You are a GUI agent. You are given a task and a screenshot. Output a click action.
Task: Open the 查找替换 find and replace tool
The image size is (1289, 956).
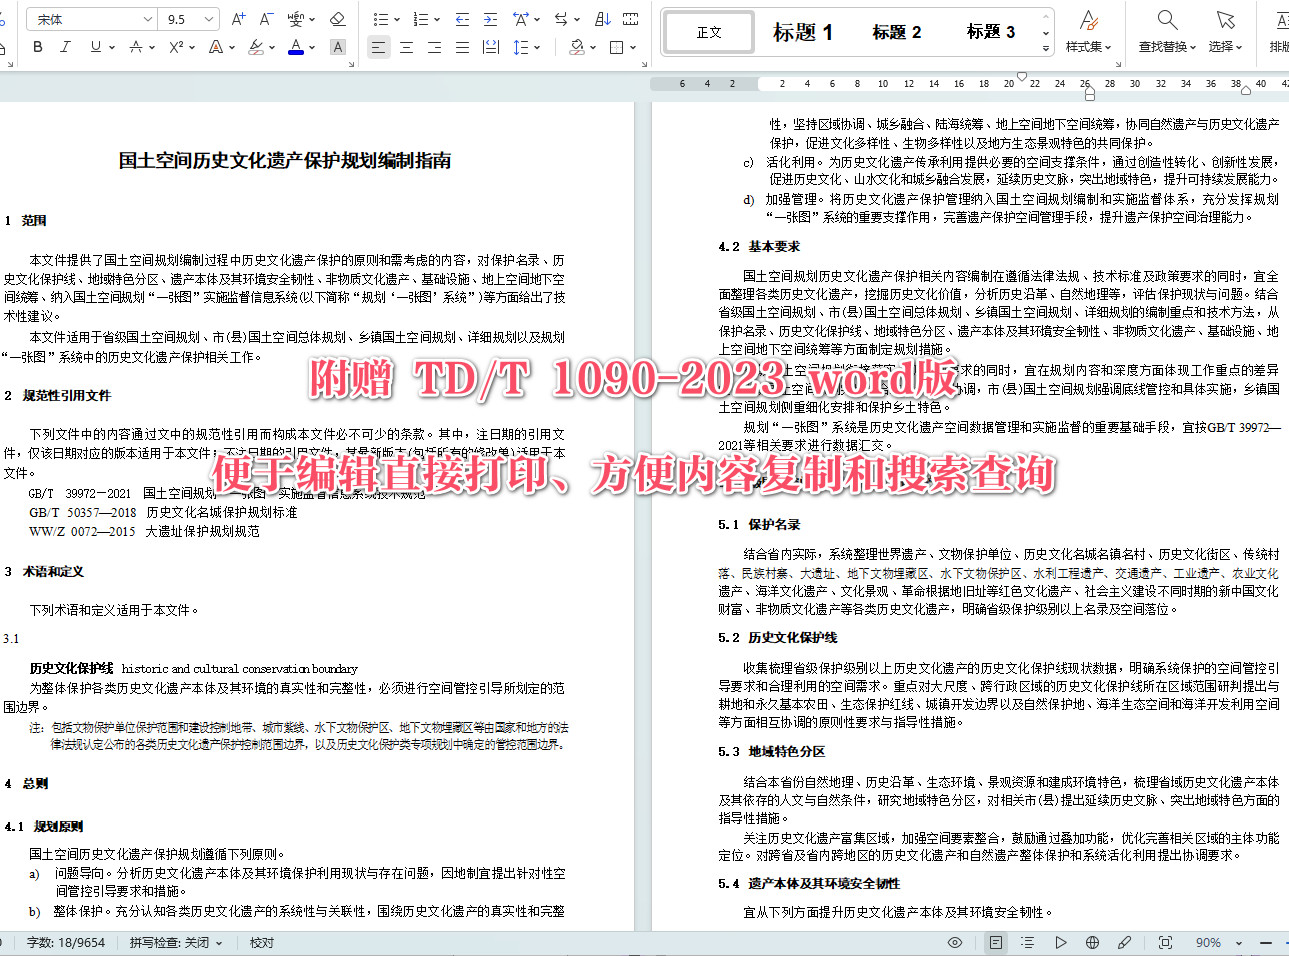click(1165, 32)
